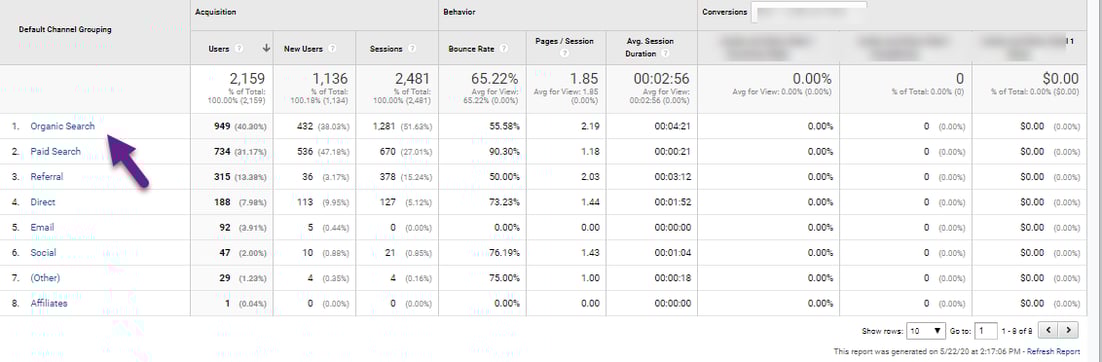
Task: Go to the next page of rows
Action: pyautogui.click(x=1069, y=330)
